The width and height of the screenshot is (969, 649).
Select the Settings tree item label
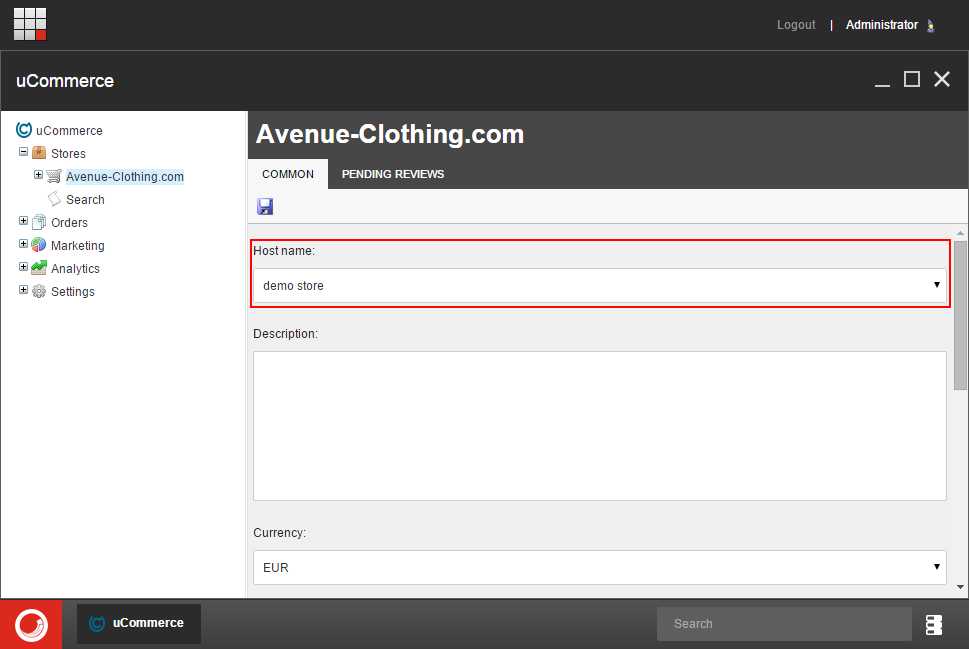[73, 292]
